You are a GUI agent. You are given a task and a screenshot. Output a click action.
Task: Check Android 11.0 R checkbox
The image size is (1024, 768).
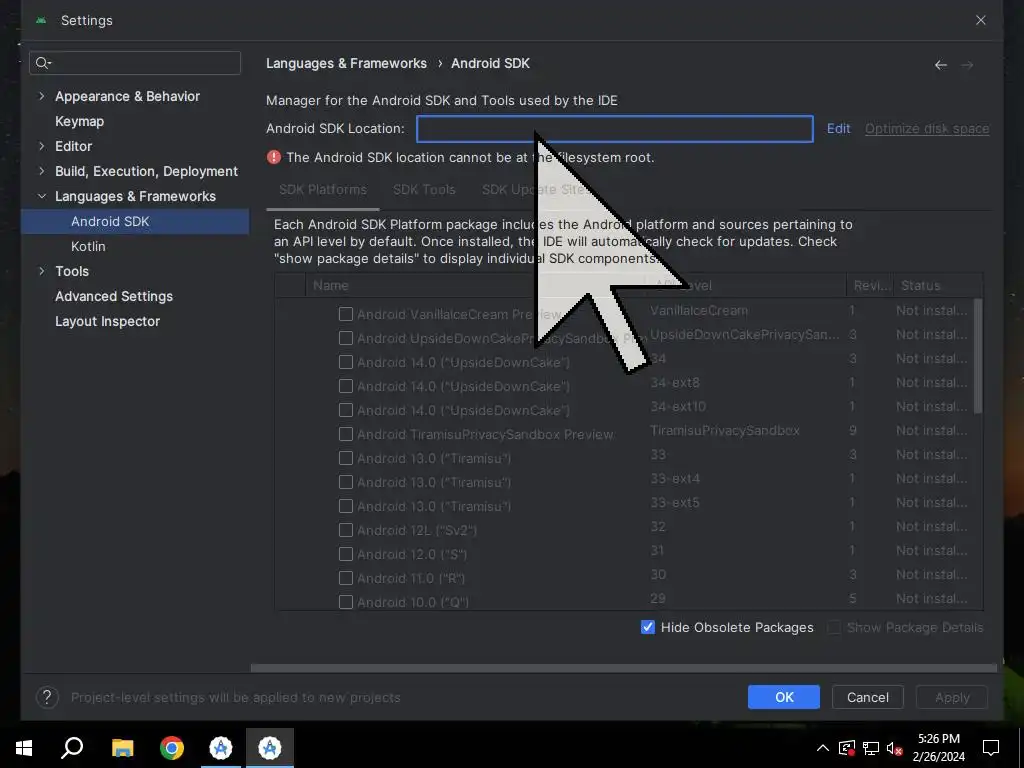346,578
